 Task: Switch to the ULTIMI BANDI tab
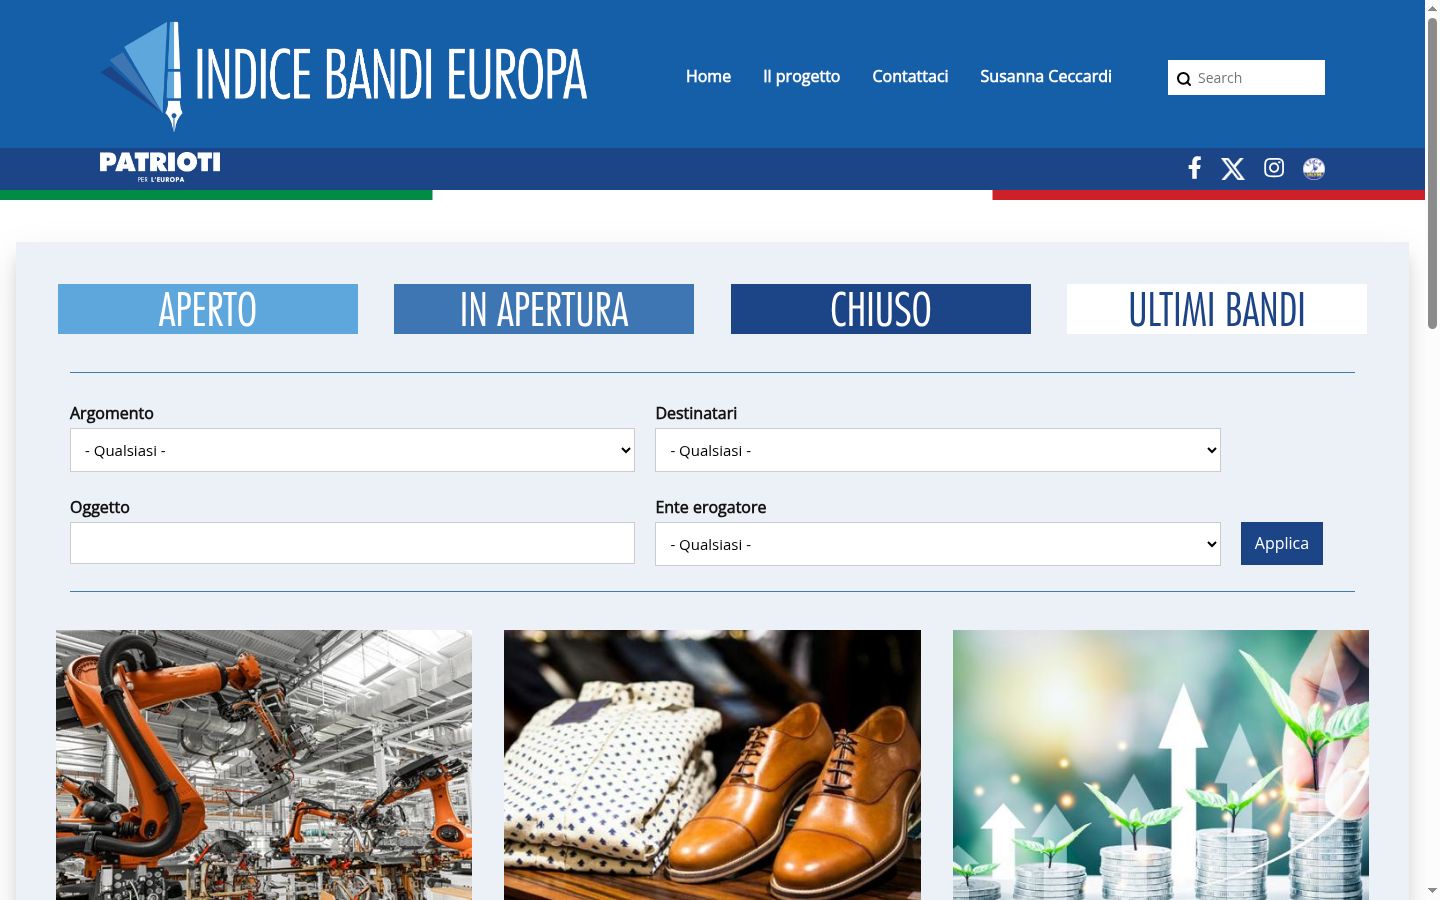(x=1217, y=309)
